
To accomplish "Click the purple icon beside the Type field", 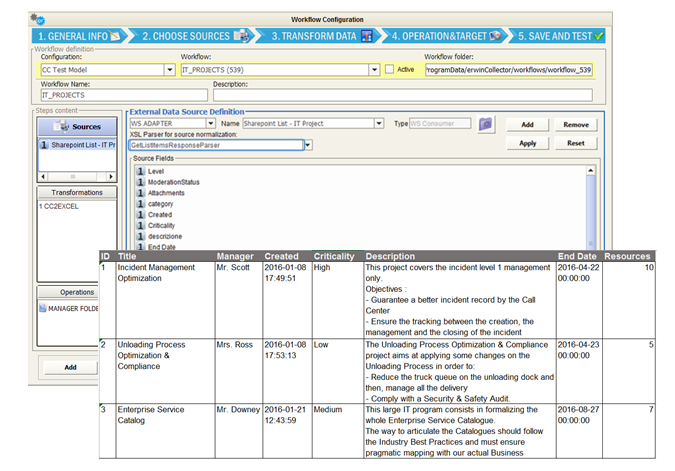I will 486,124.
